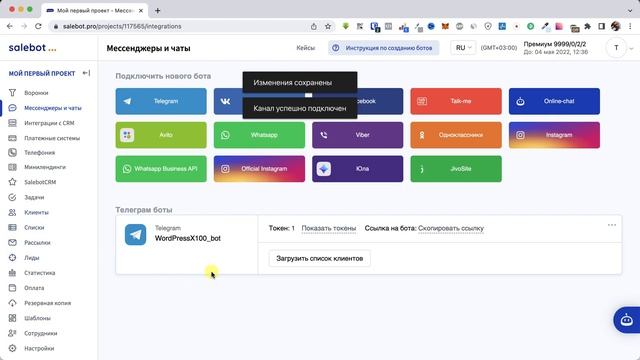Connect Одноклассники channel
This screenshot has width=640, height=360.
[x=456, y=135]
